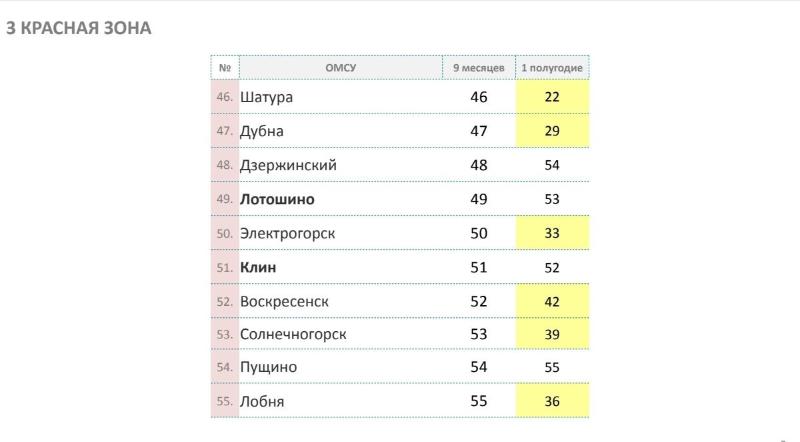This screenshot has height=442, width=800.
Task: Select yellow cell with value 36
Action: [552, 401]
